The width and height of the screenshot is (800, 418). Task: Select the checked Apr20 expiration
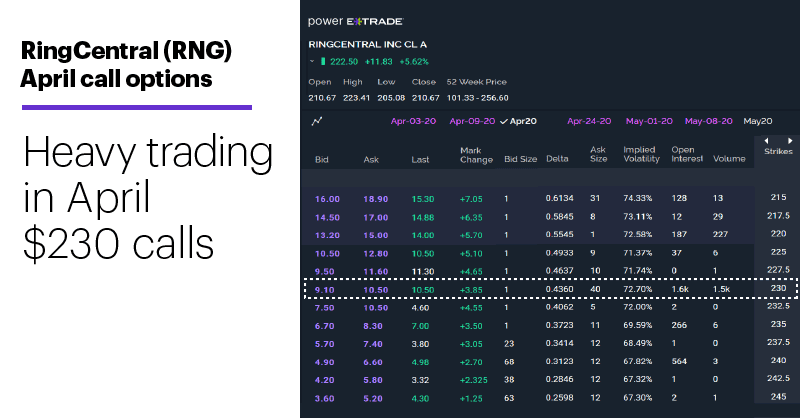(x=518, y=121)
